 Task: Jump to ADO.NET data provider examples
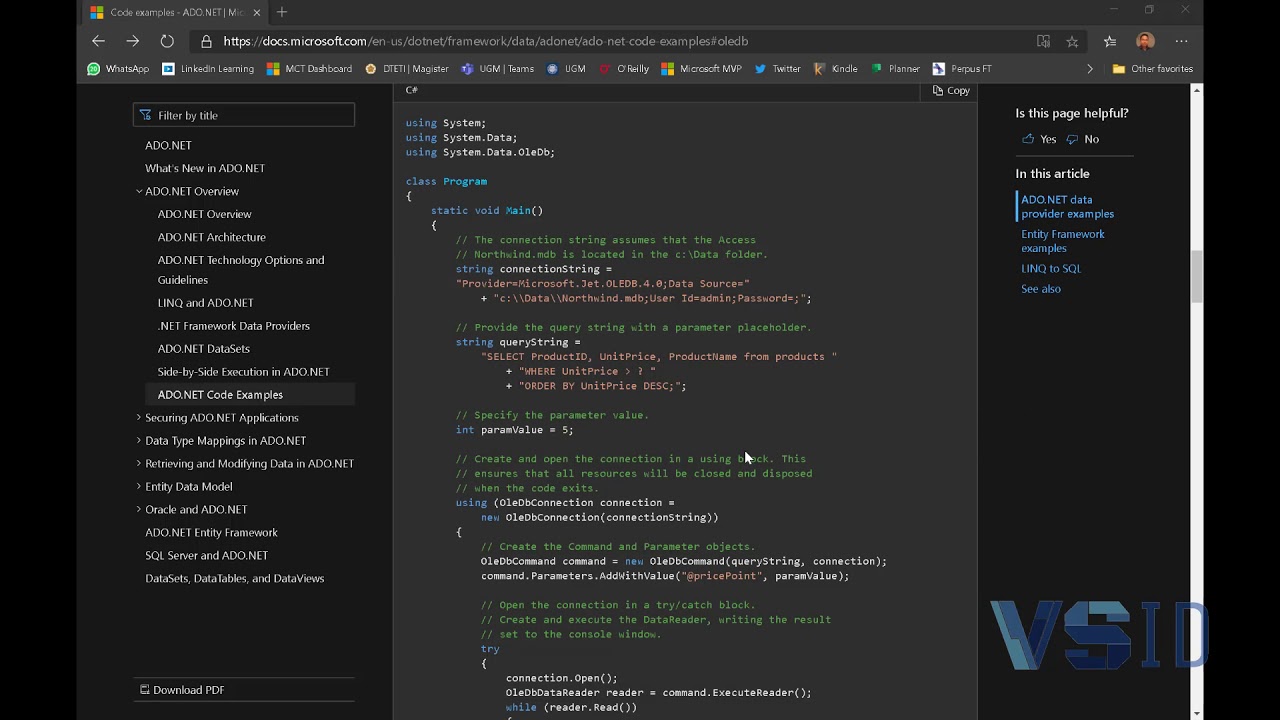pos(1067,207)
